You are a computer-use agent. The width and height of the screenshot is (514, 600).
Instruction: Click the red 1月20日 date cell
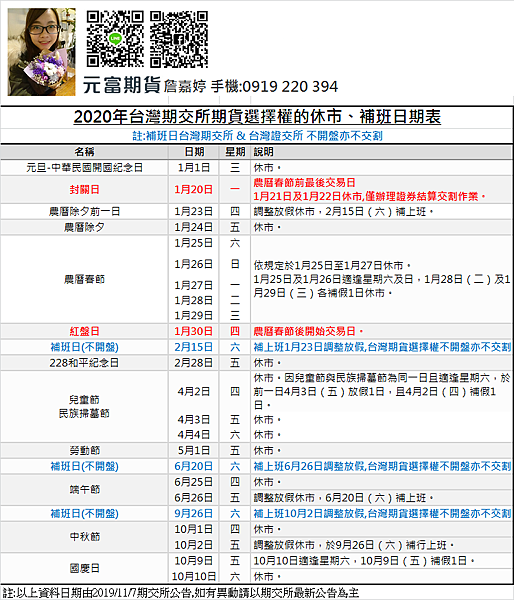tap(194, 189)
